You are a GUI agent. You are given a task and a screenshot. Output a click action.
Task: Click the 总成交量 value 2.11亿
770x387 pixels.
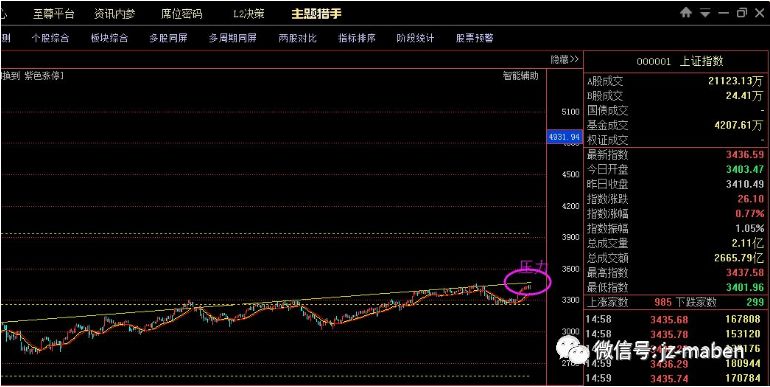tap(747, 243)
